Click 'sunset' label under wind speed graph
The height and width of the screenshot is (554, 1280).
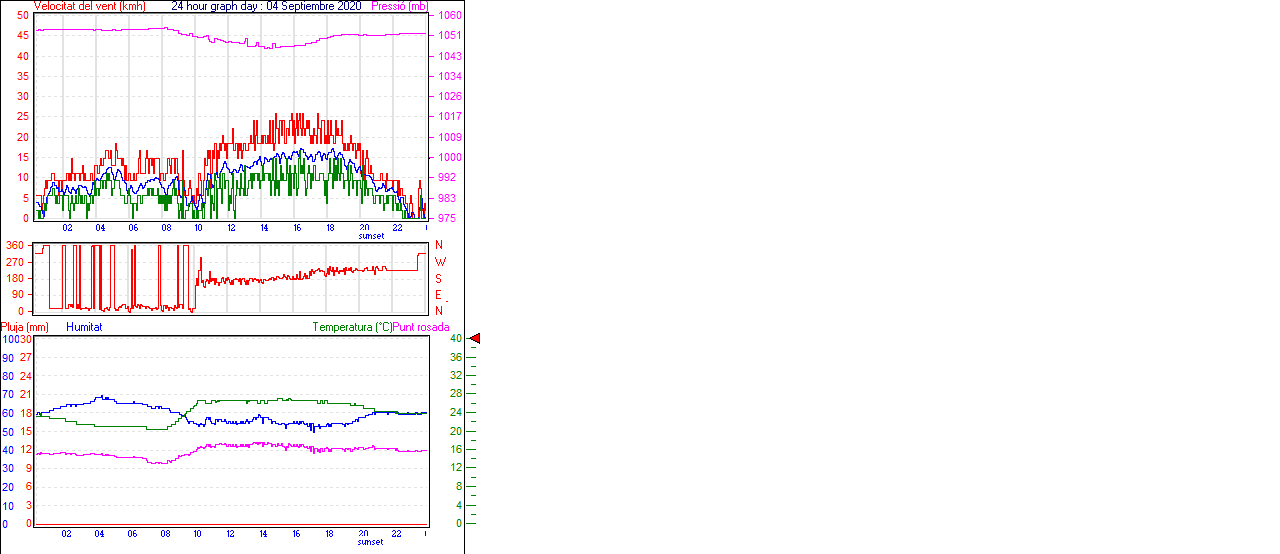point(371,236)
